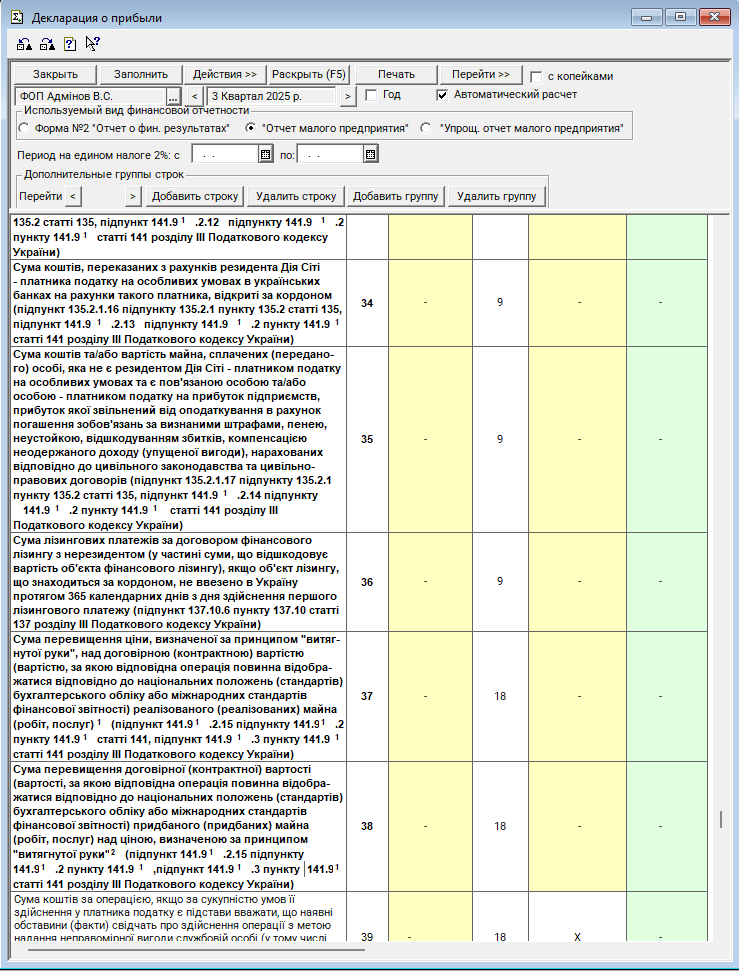The width and height of the screenshot is (739, 971).
Task: Go to previous period before 3 Квартал 2025
Action: point(196,96)
